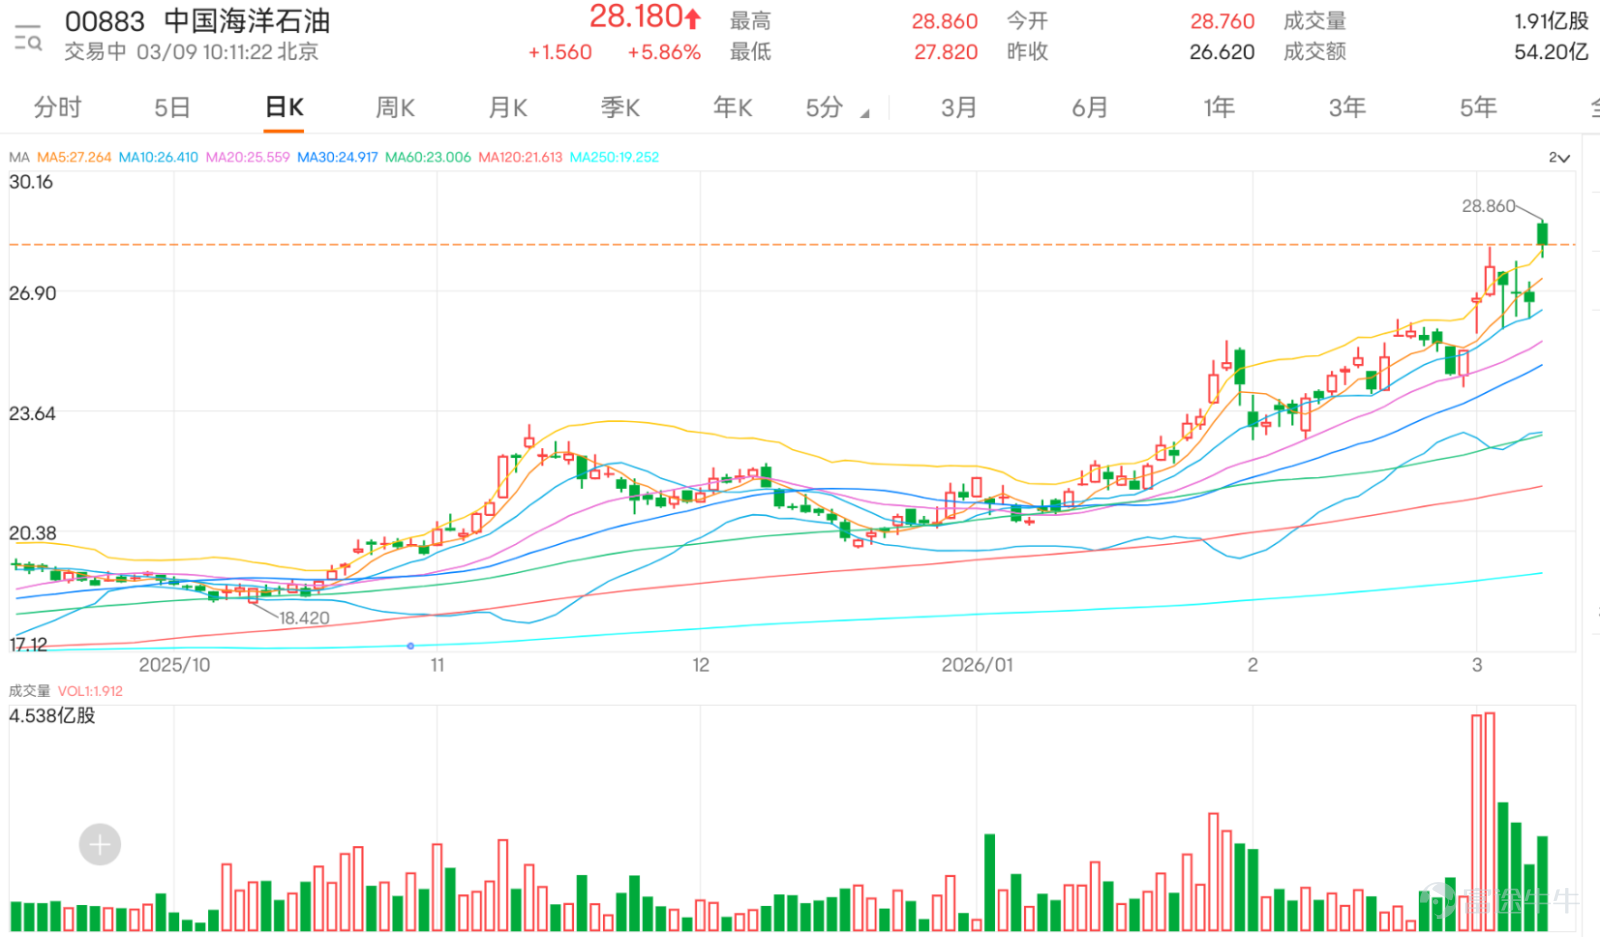Click the 最低 value 27.820
The width and height of the screenshot is (1600, 937).
coord(946,52)
